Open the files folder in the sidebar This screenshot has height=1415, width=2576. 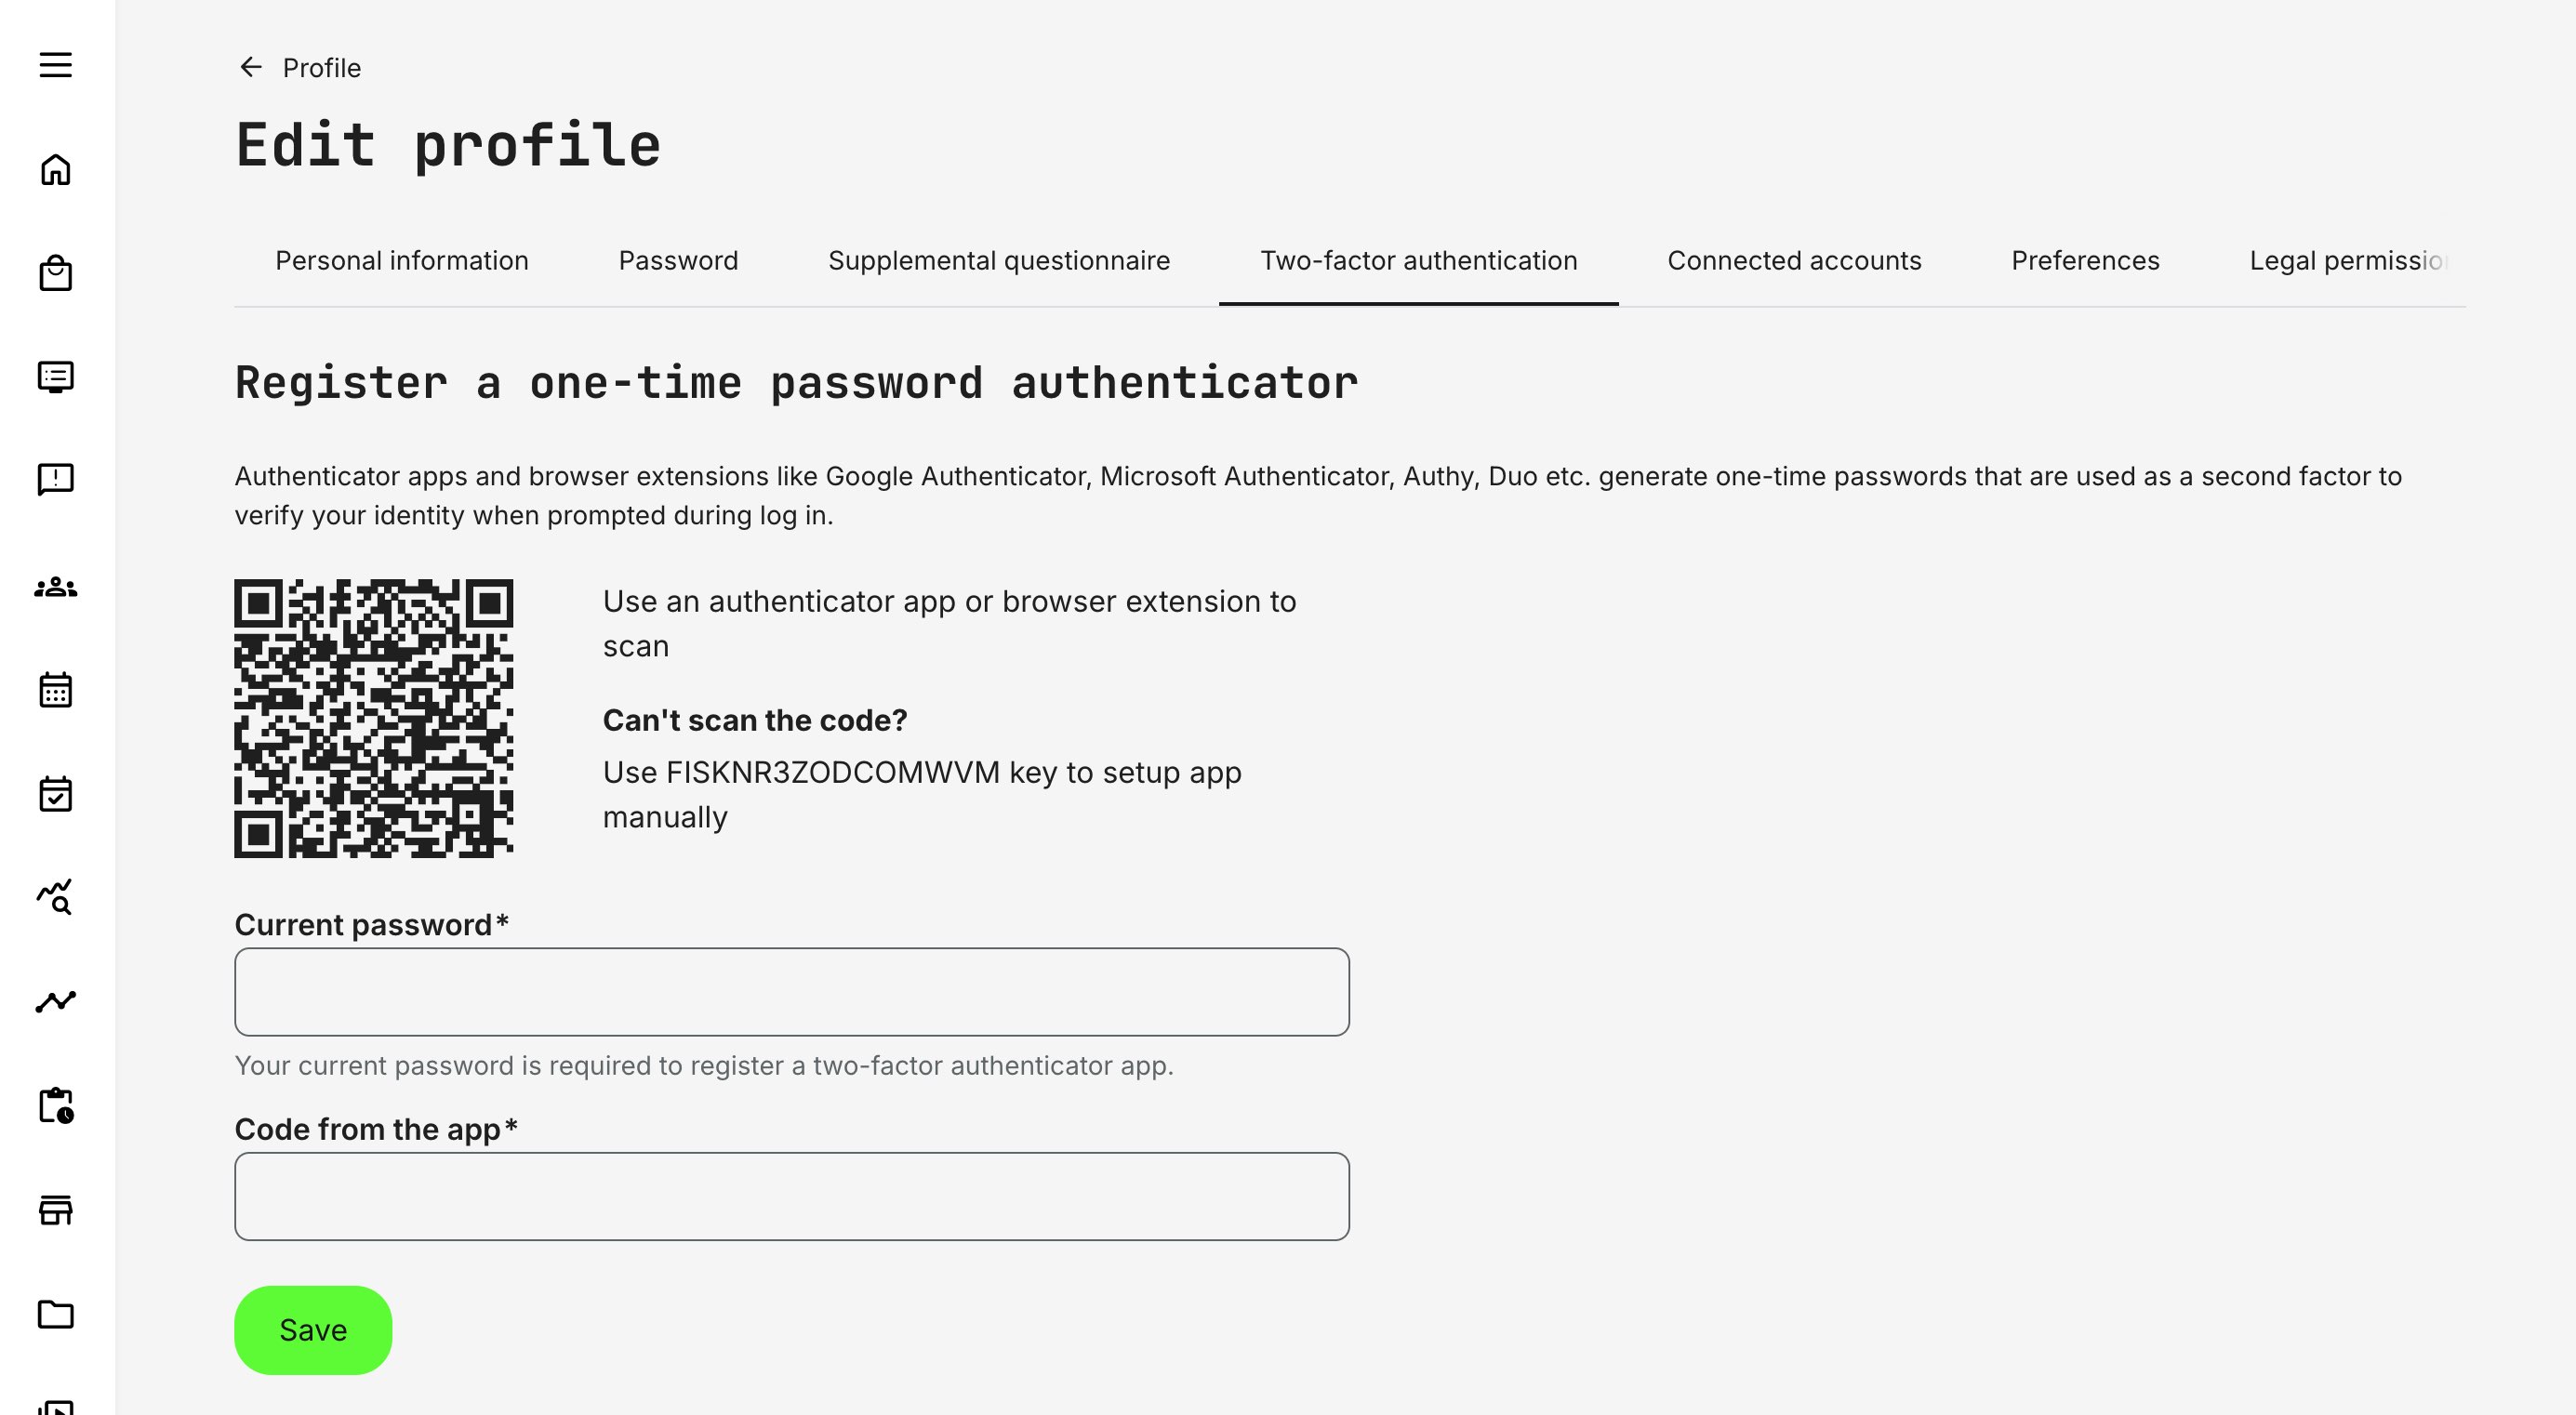point(57,1315)
